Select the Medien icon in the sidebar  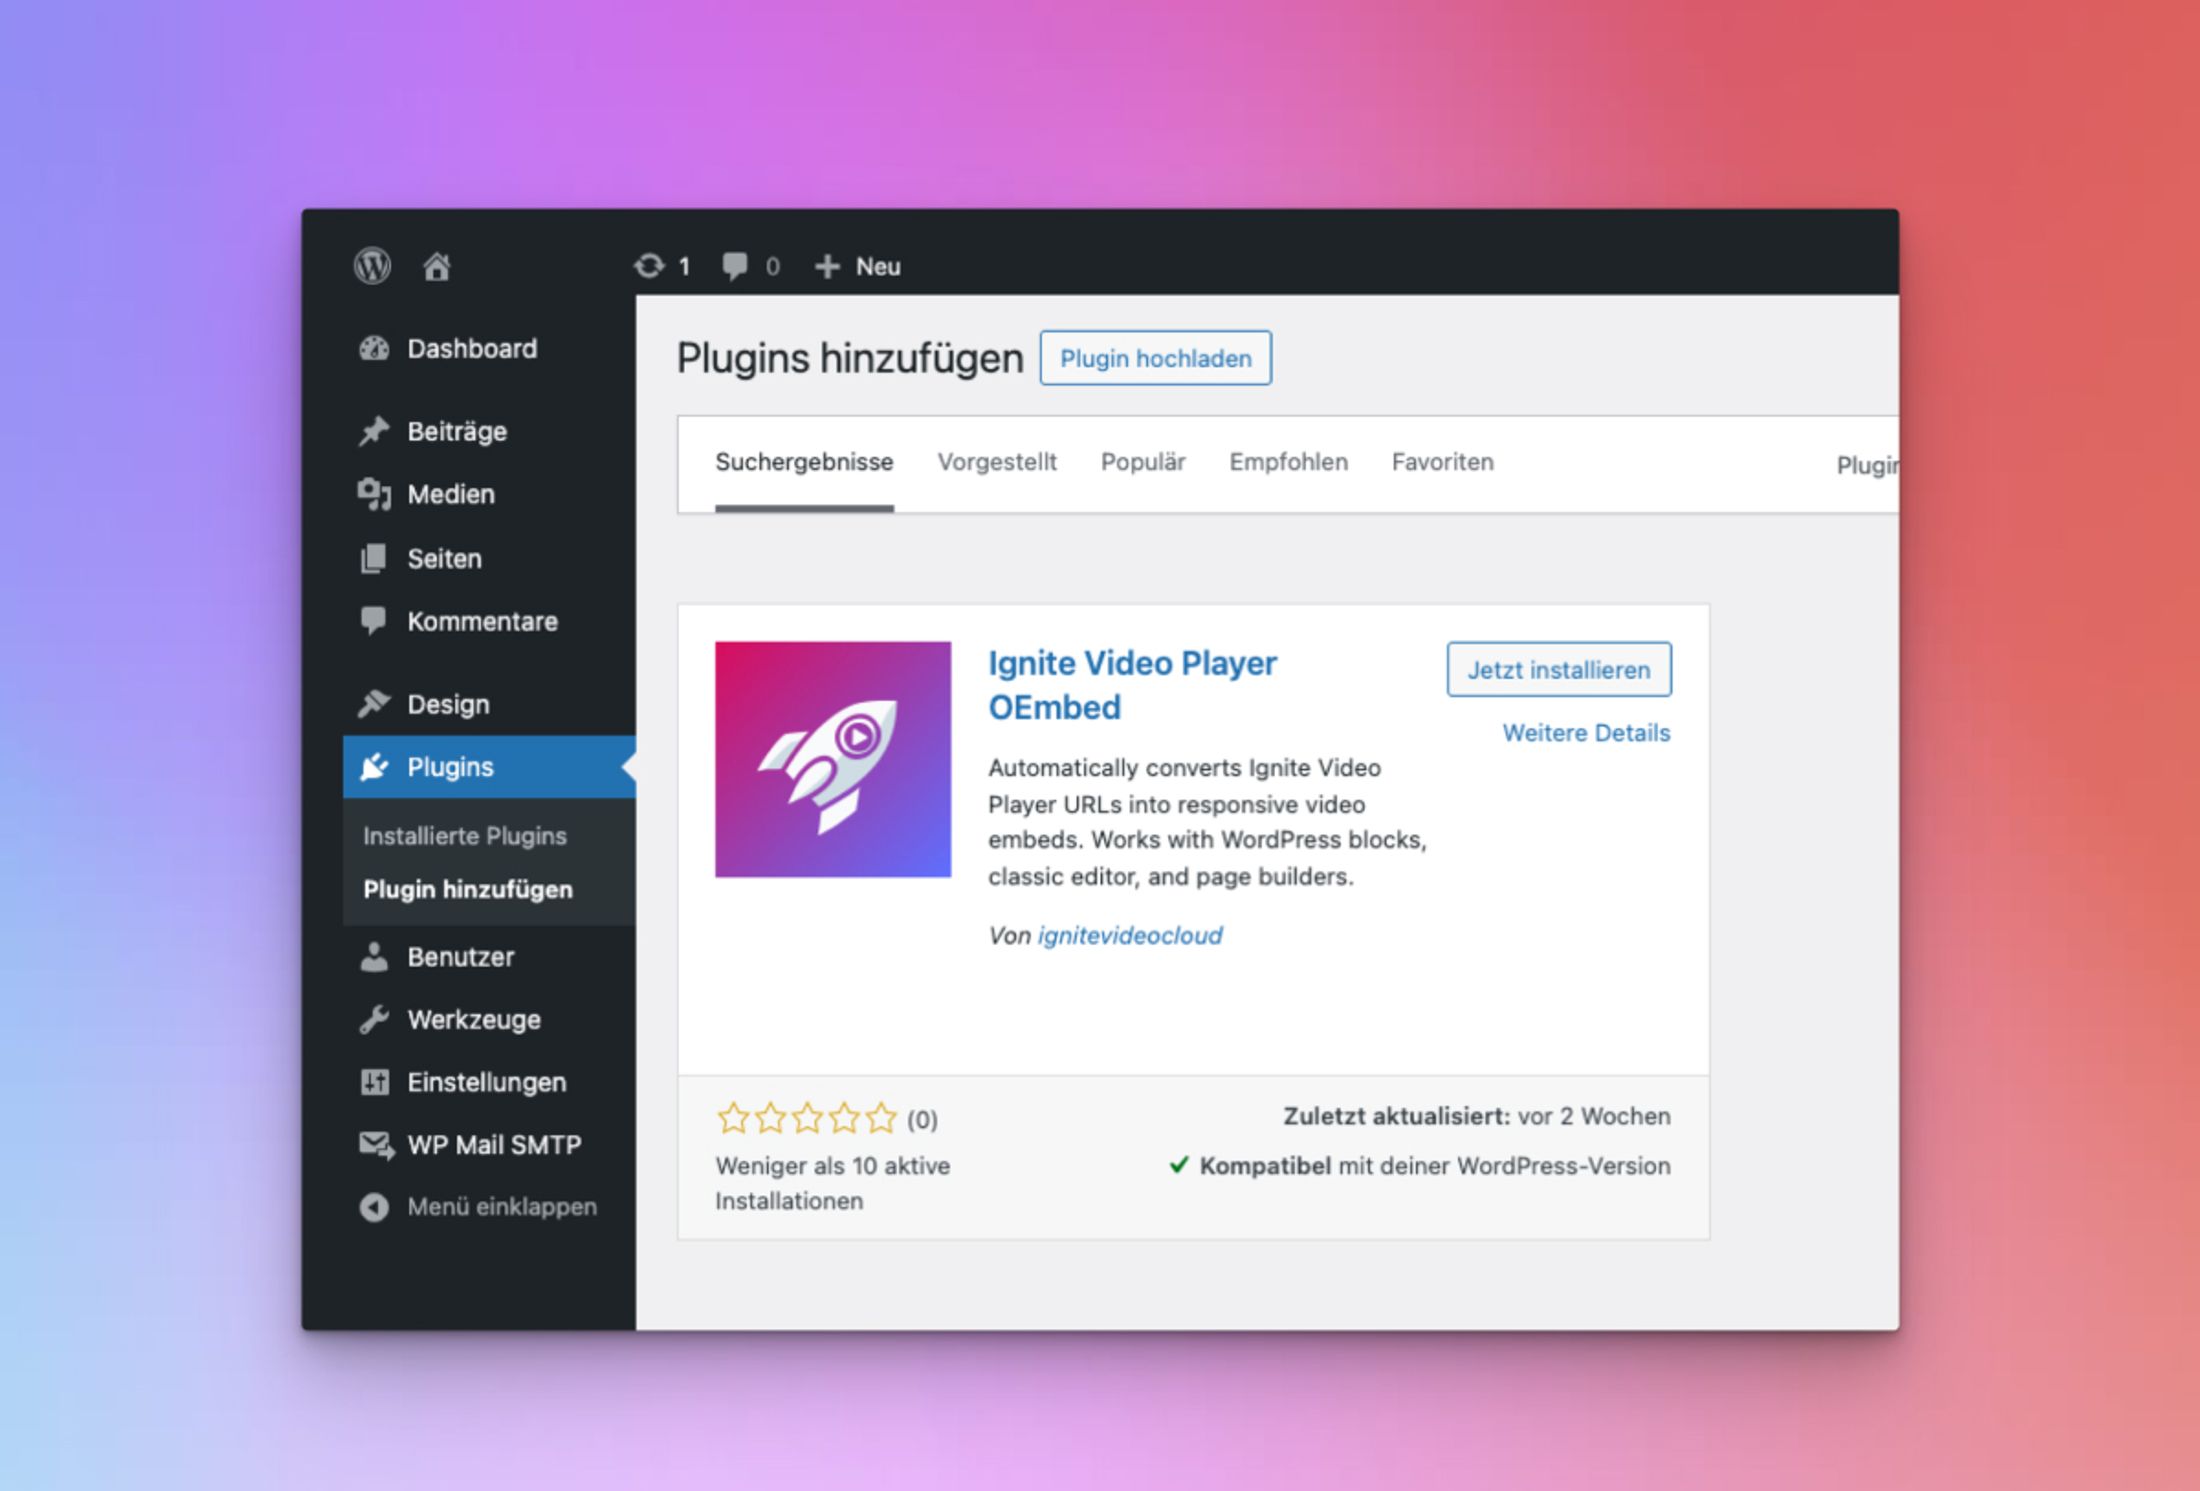pyautogui.click(x=375, y=493)
